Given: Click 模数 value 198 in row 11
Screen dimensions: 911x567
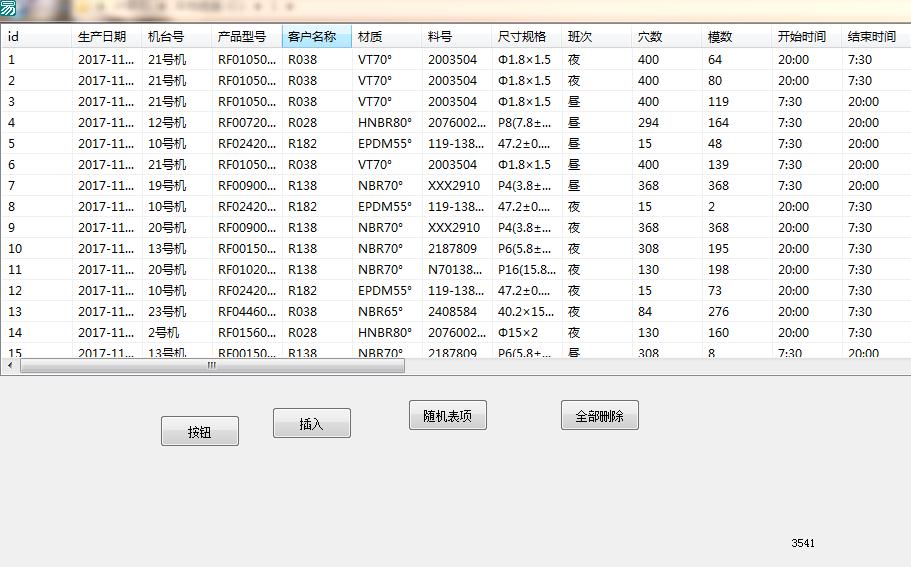Looking at the screenshot, I should pyautogui.click(x=718, y=270).
